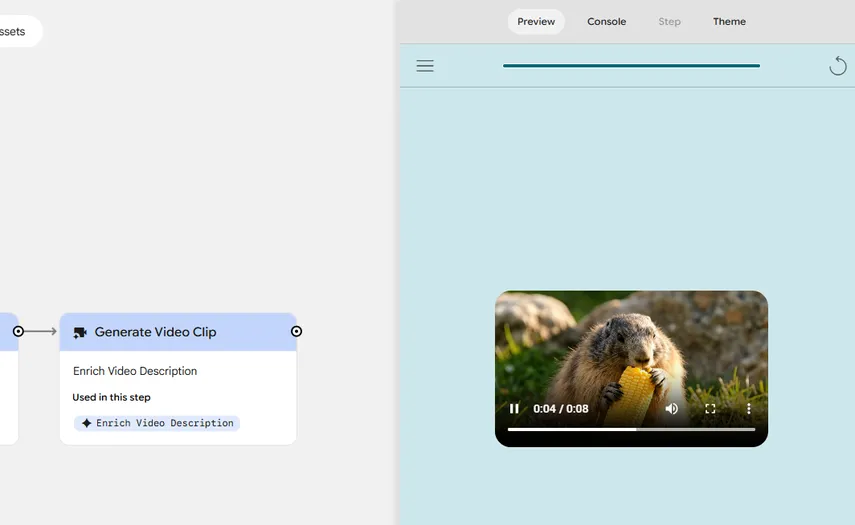The height and width of the screenshot is (525, 855).
Task: Click the 'Enrich Video Description' step description text
Action: (x=135, y=371)
